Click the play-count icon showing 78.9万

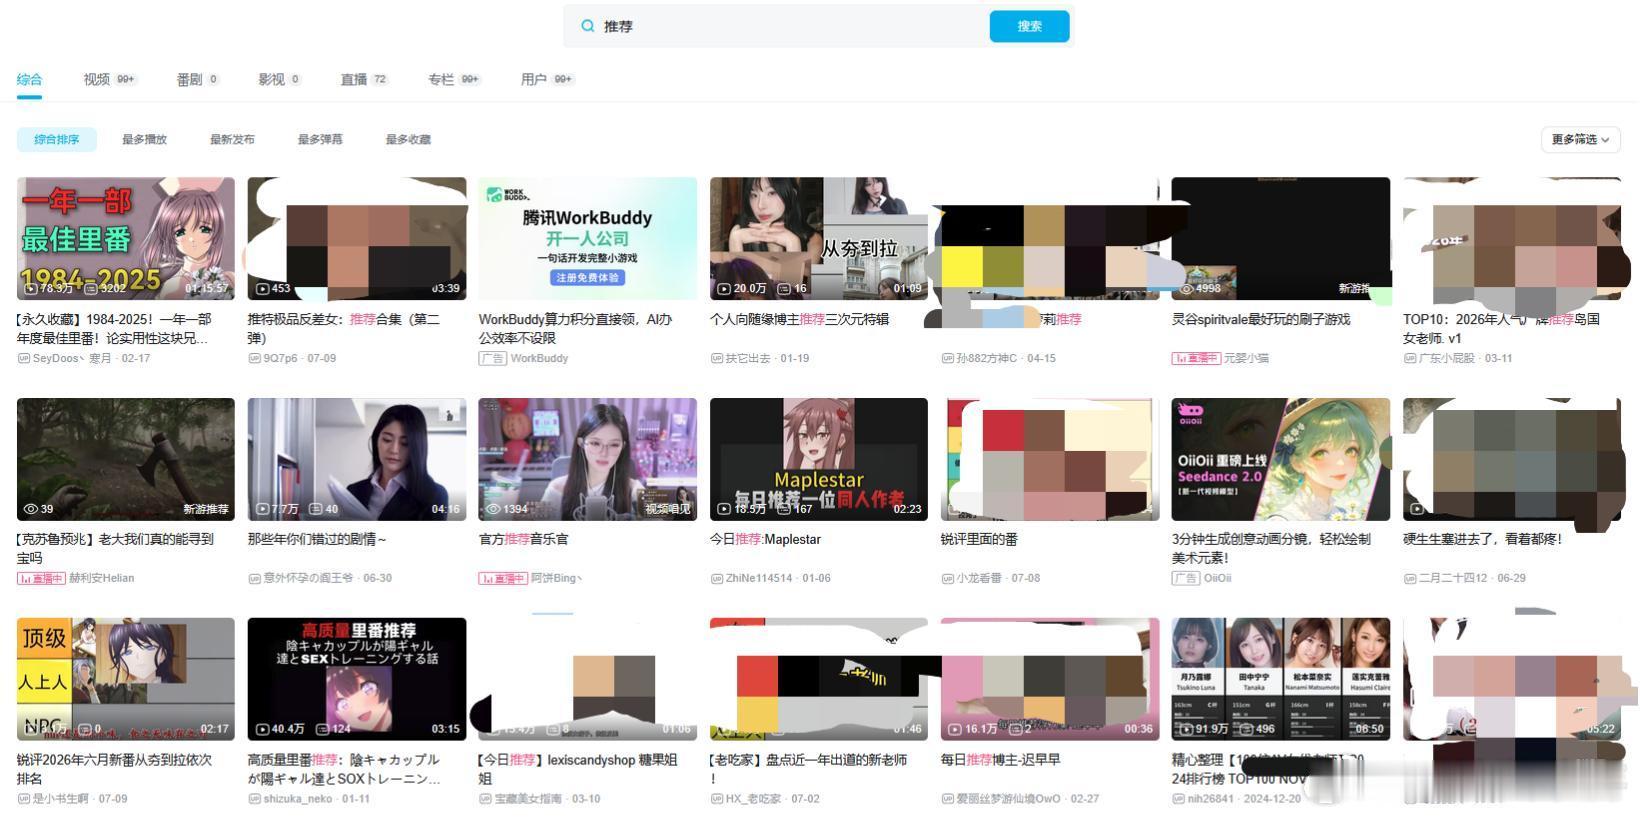coord(30,289)
